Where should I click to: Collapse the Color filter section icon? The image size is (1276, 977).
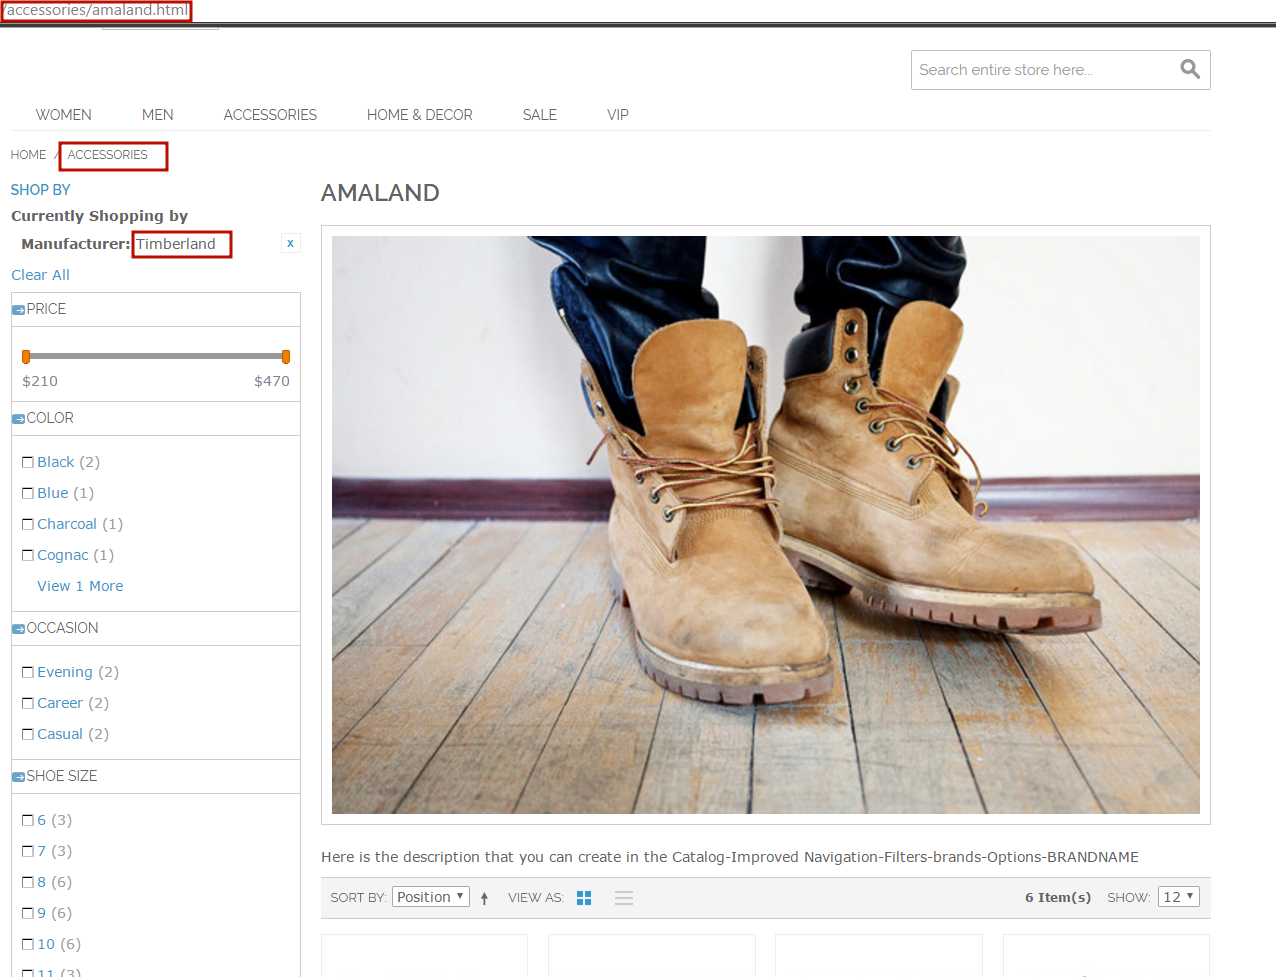point(18,419)
